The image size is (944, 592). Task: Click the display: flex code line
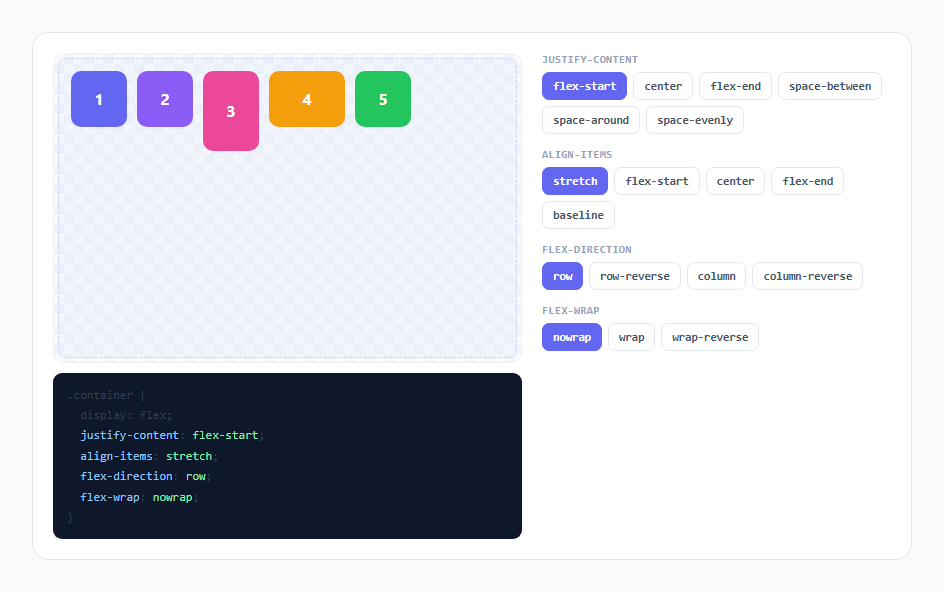coord(126,415)
